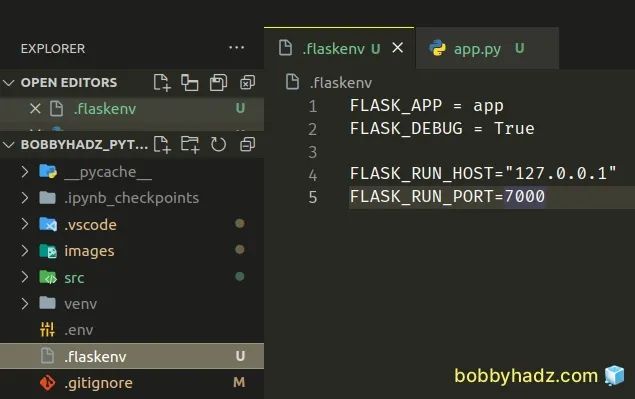Click the .env settings sliders icon
The height and width of the screenshot is (399, 635).
[47, 329]
